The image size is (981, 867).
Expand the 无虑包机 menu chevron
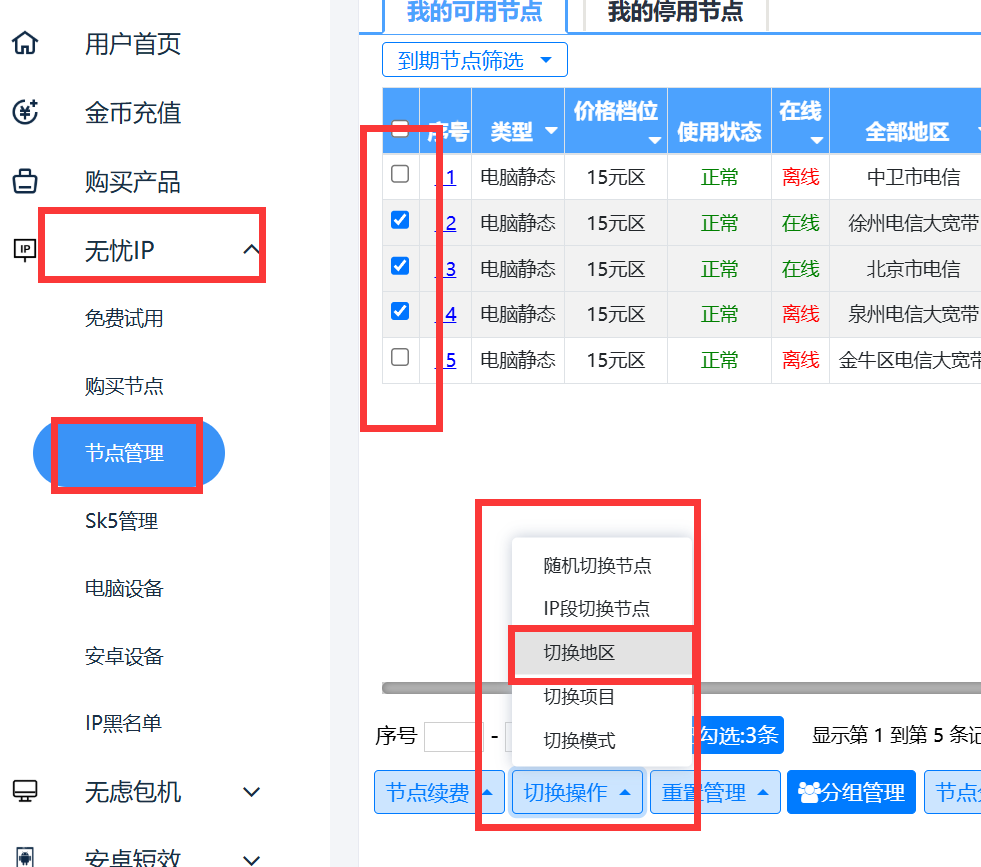coord(251,792)
